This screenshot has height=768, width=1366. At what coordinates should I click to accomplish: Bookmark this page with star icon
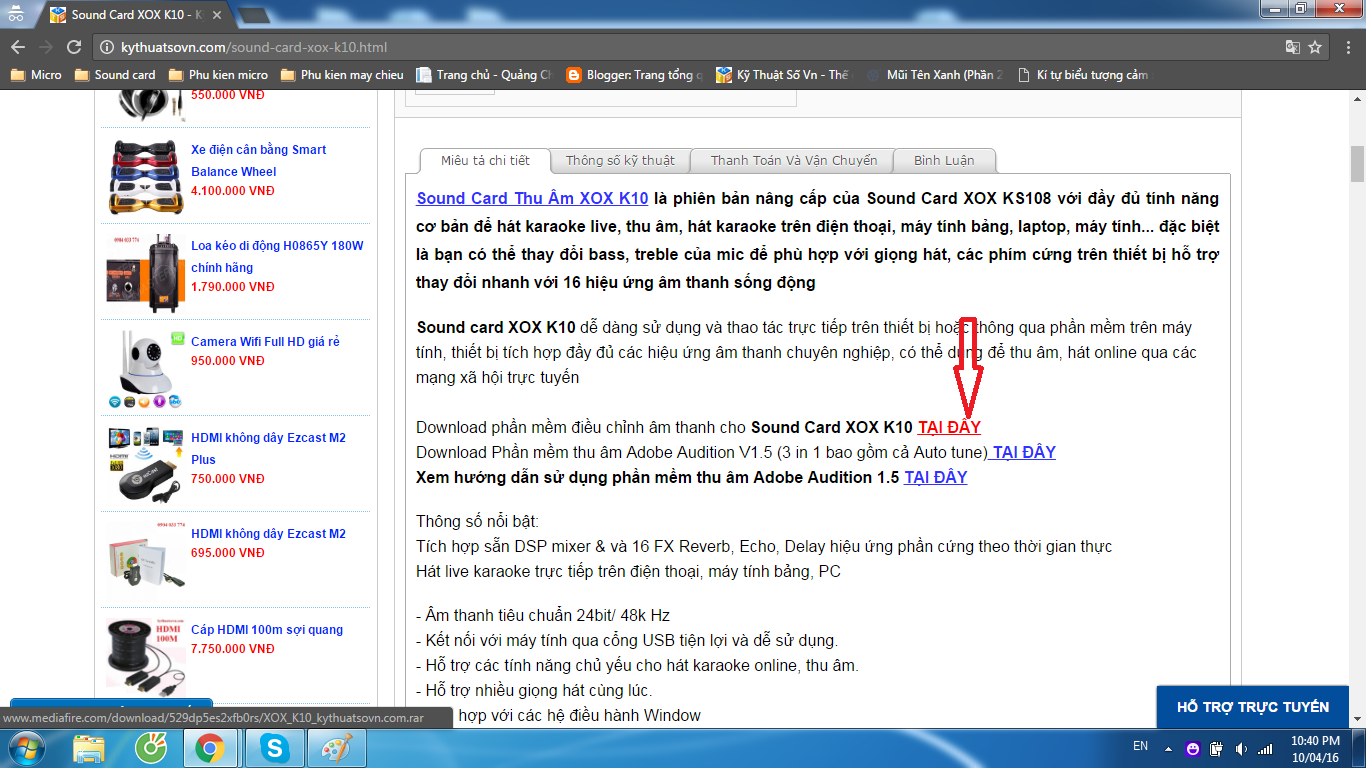point(1316,47)
